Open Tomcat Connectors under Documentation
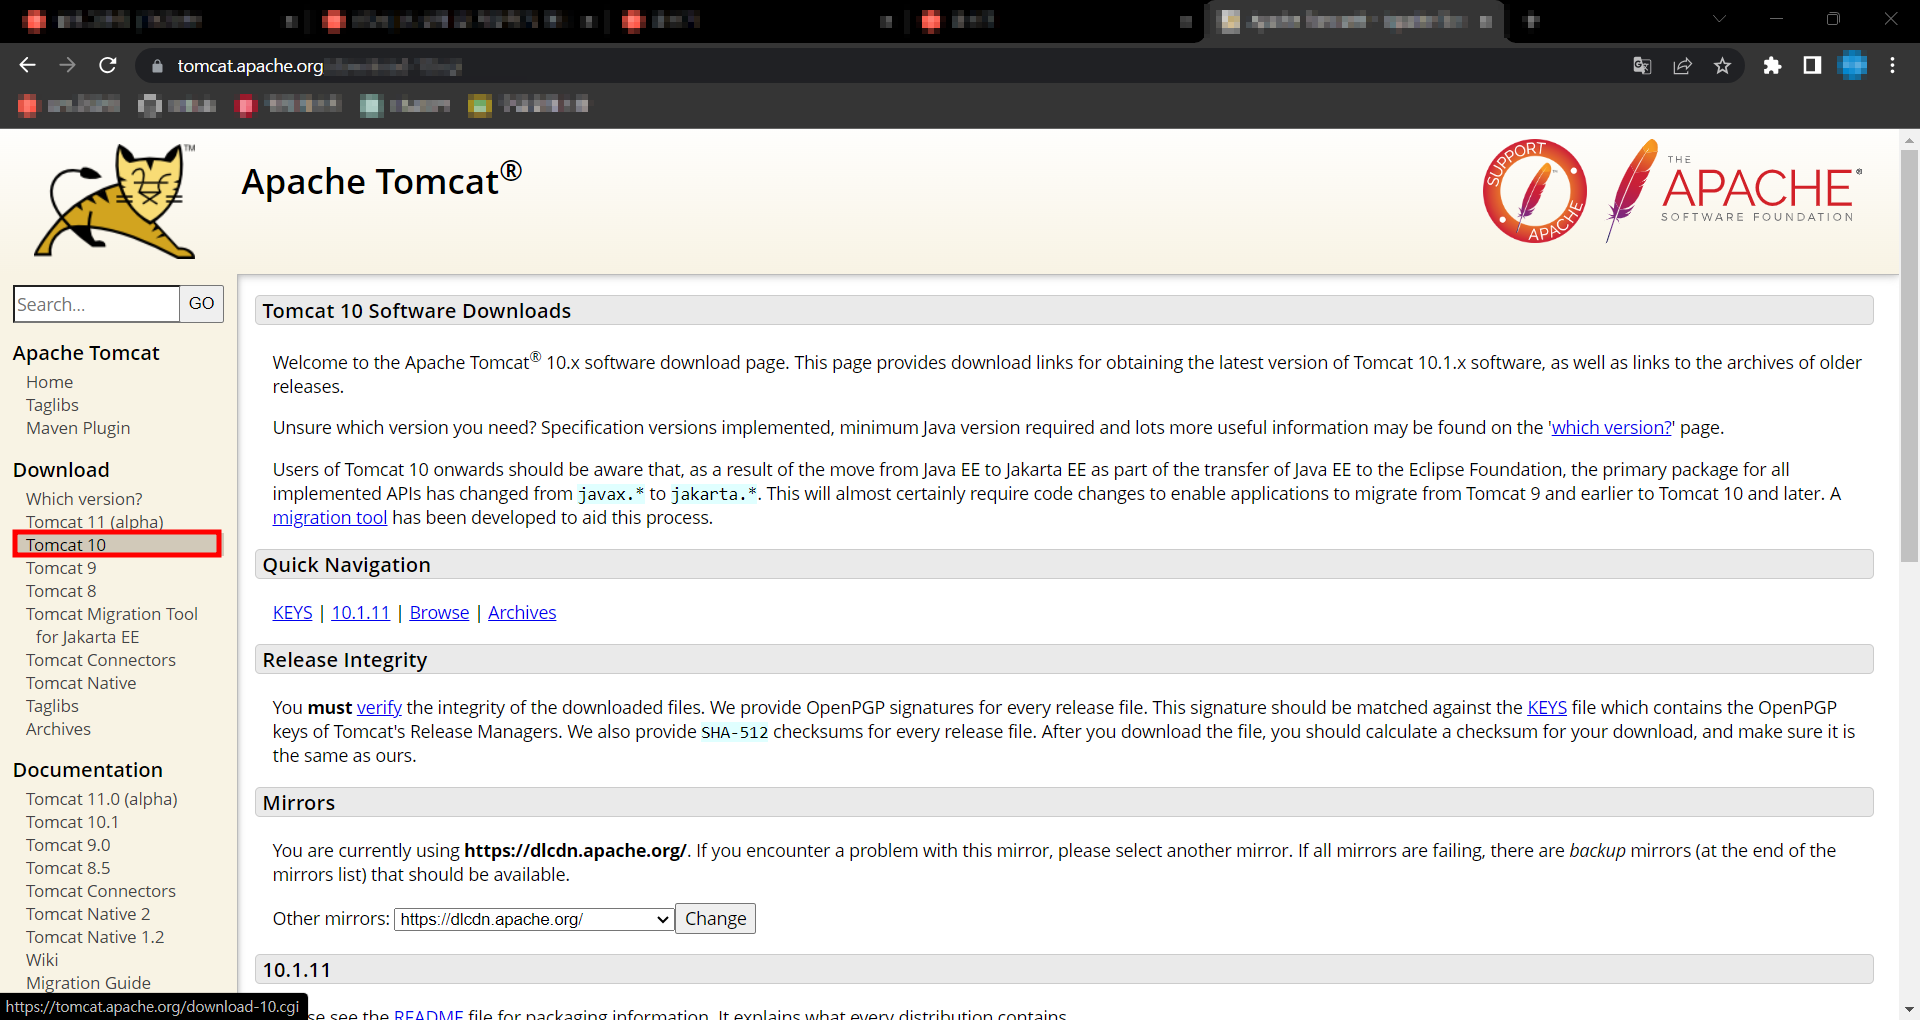The width and height of the screenshot is (1920, 1020). click(101, 891)
